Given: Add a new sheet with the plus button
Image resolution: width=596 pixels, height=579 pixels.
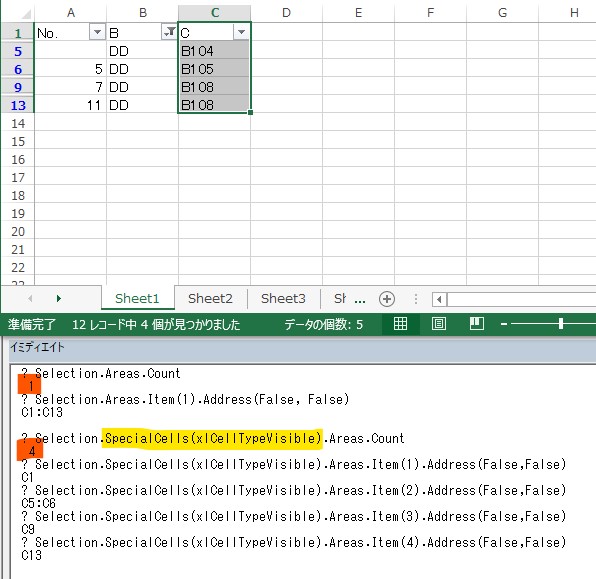Looking at the screenshot, I should coord(387,299).
